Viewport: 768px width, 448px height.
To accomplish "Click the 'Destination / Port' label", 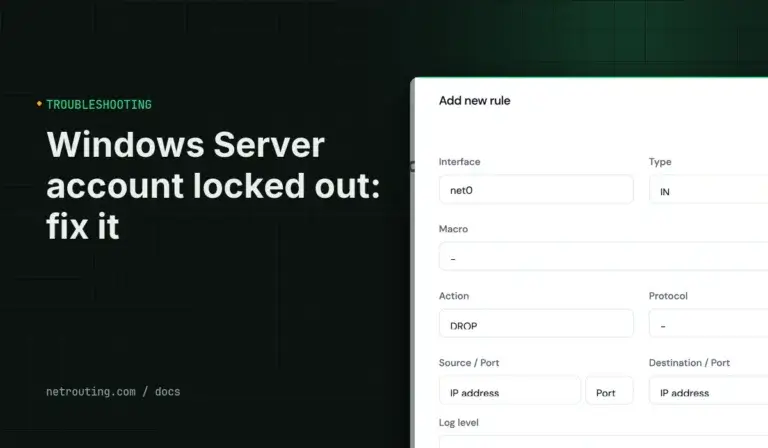I will (689, 363).
